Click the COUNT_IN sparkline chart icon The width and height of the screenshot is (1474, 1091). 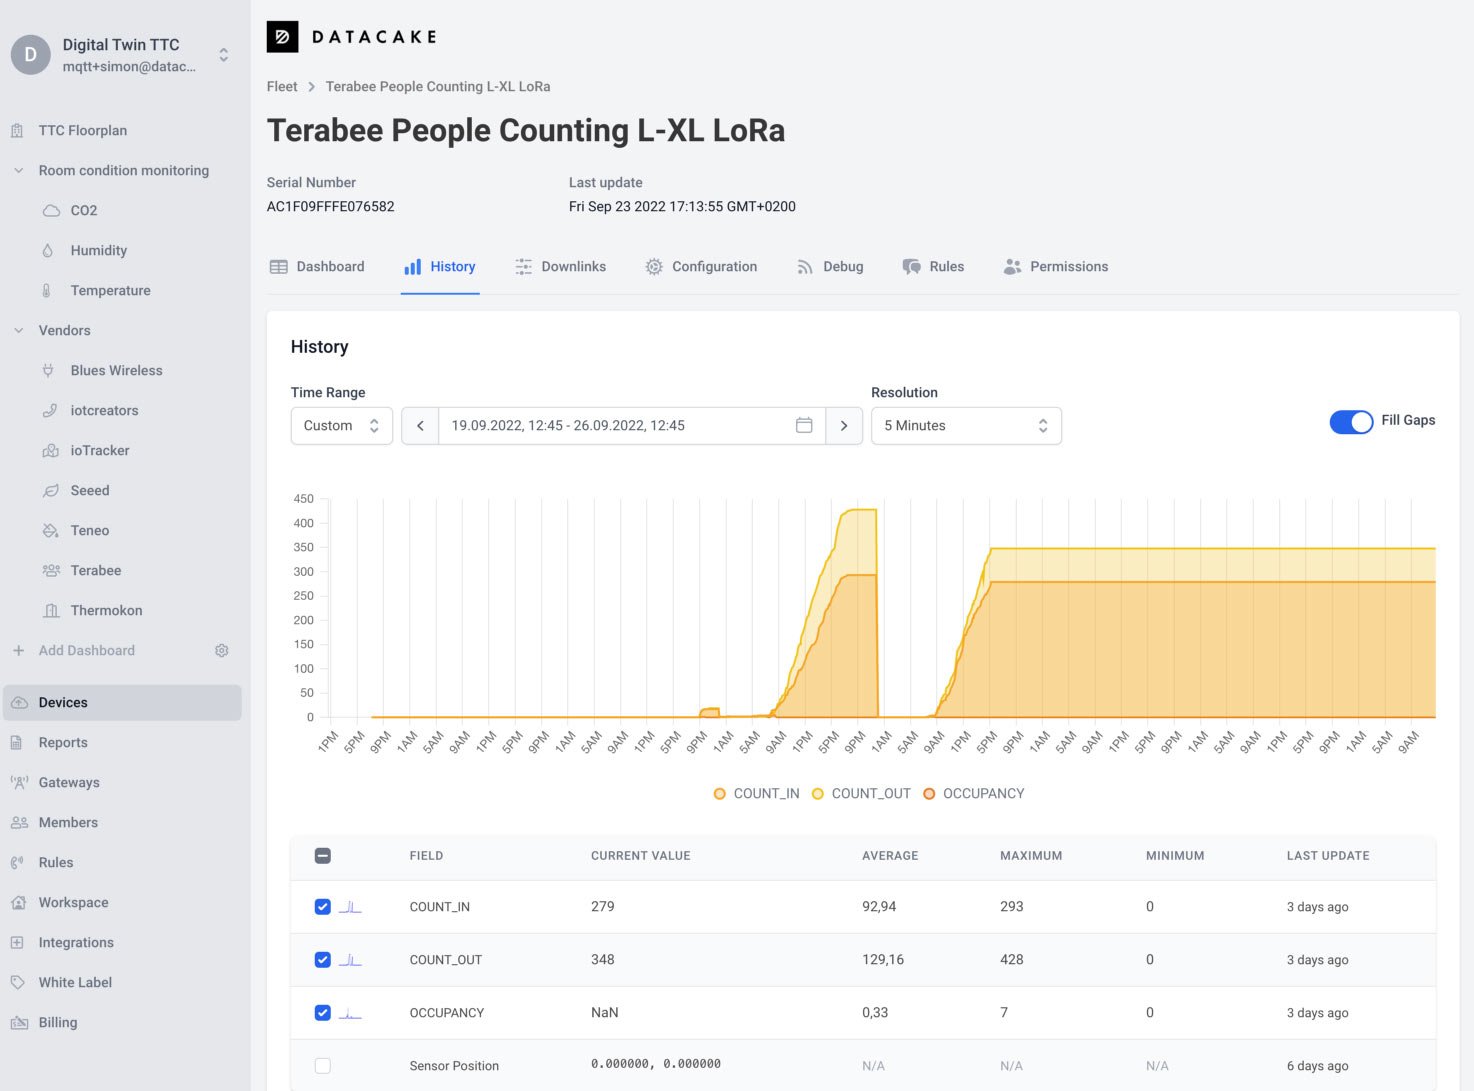click(x=350, y=907)
